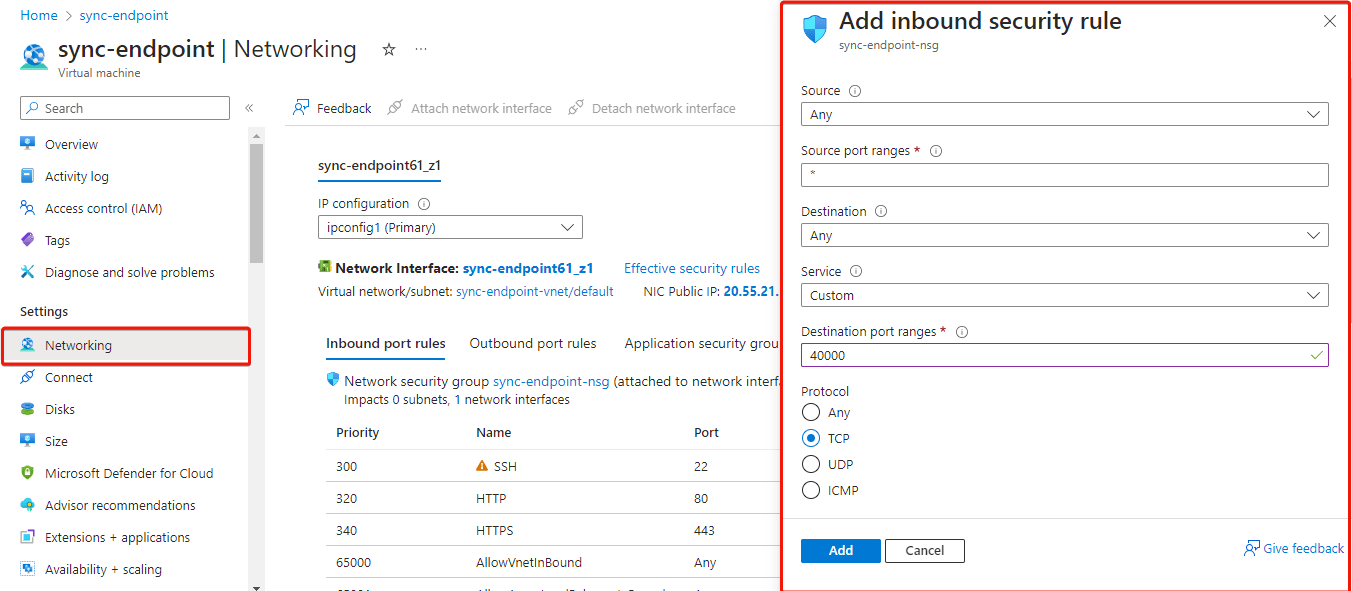Click the info icon next to Source port ranges
The height and width of the screenshot is (591, 1352).
[936, 151]
